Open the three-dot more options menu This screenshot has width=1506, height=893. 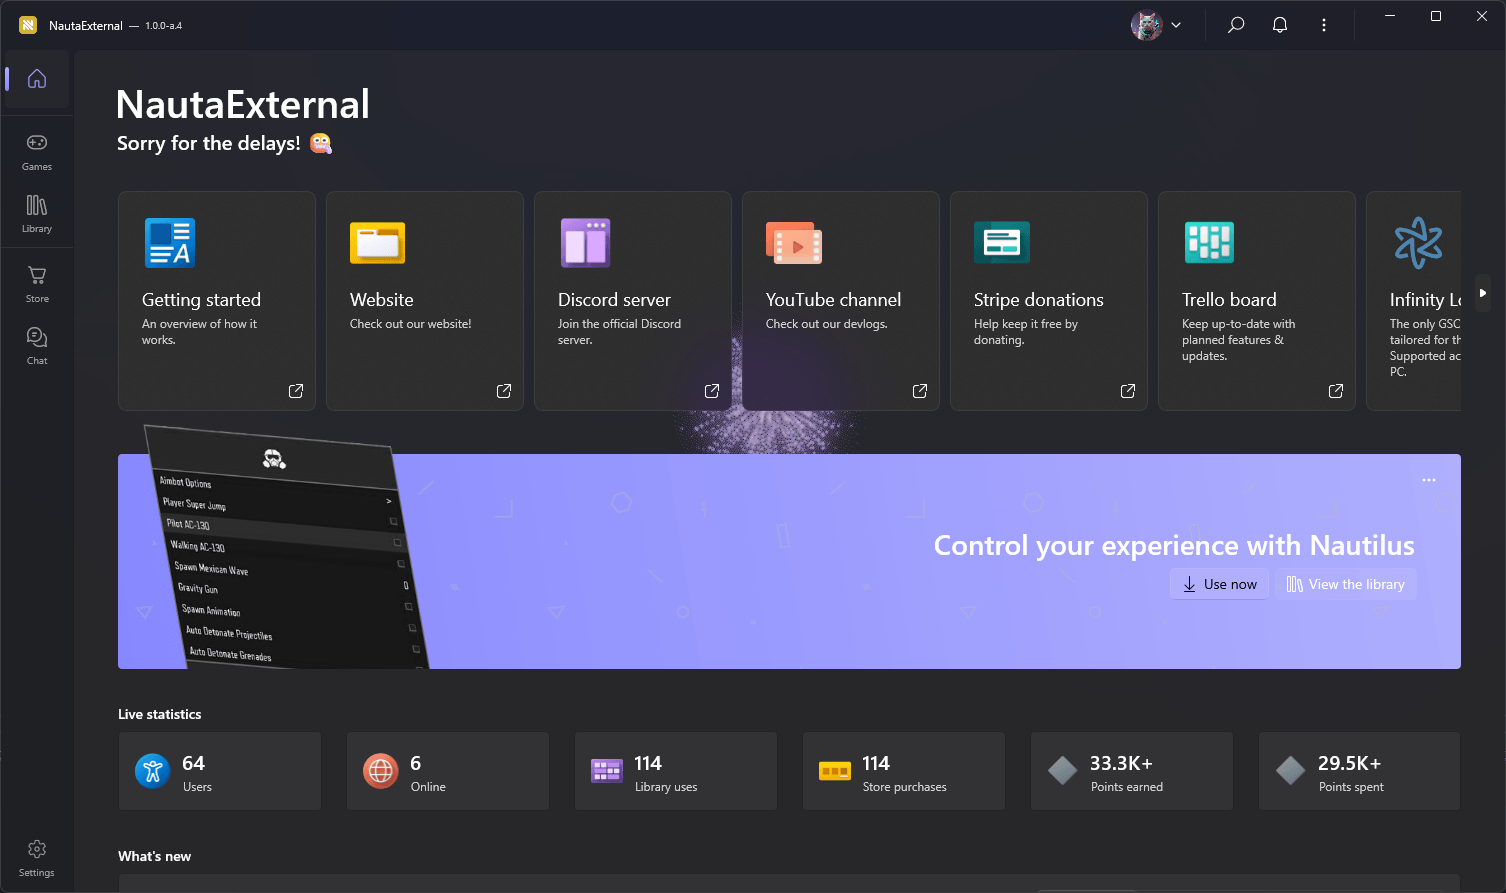click(1324, 25)
